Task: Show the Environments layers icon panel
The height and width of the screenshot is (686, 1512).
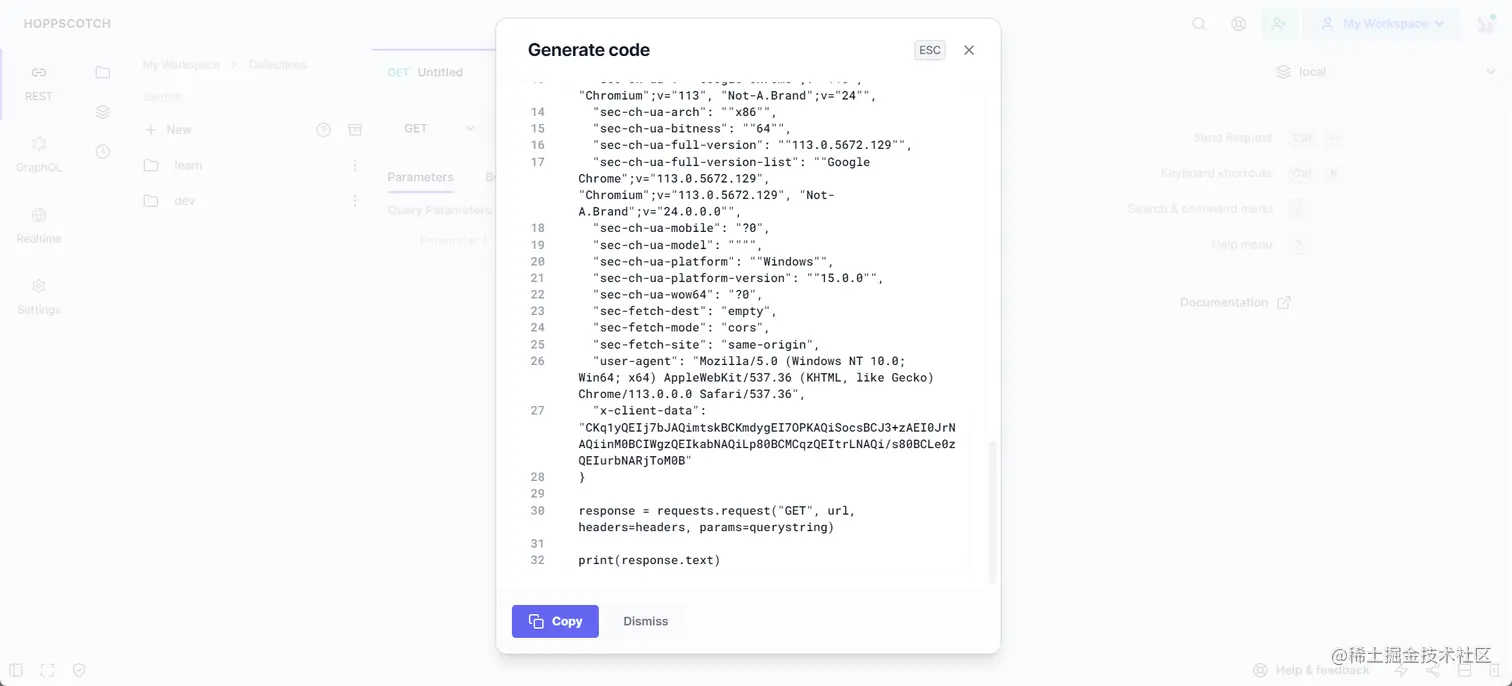Action: point(103,112)
